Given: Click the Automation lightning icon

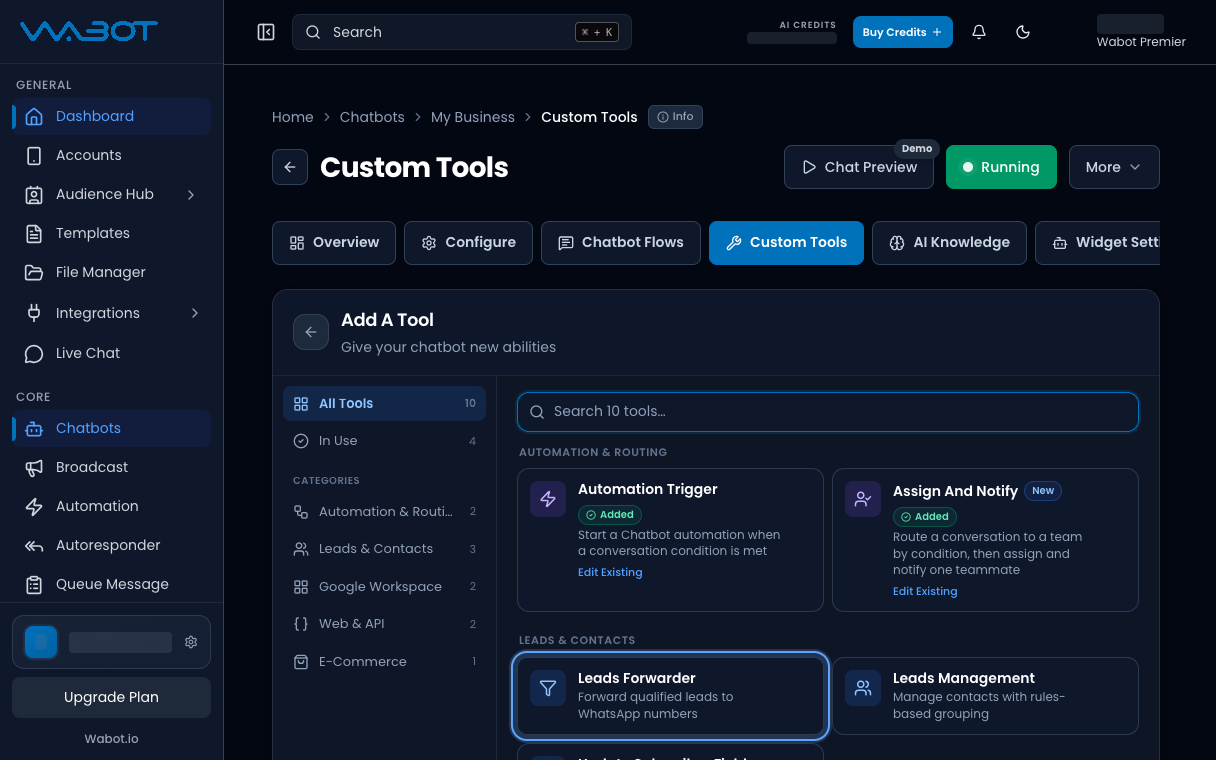Looking at the screenshot, I should pyautogui.click(x=34, y=506).
